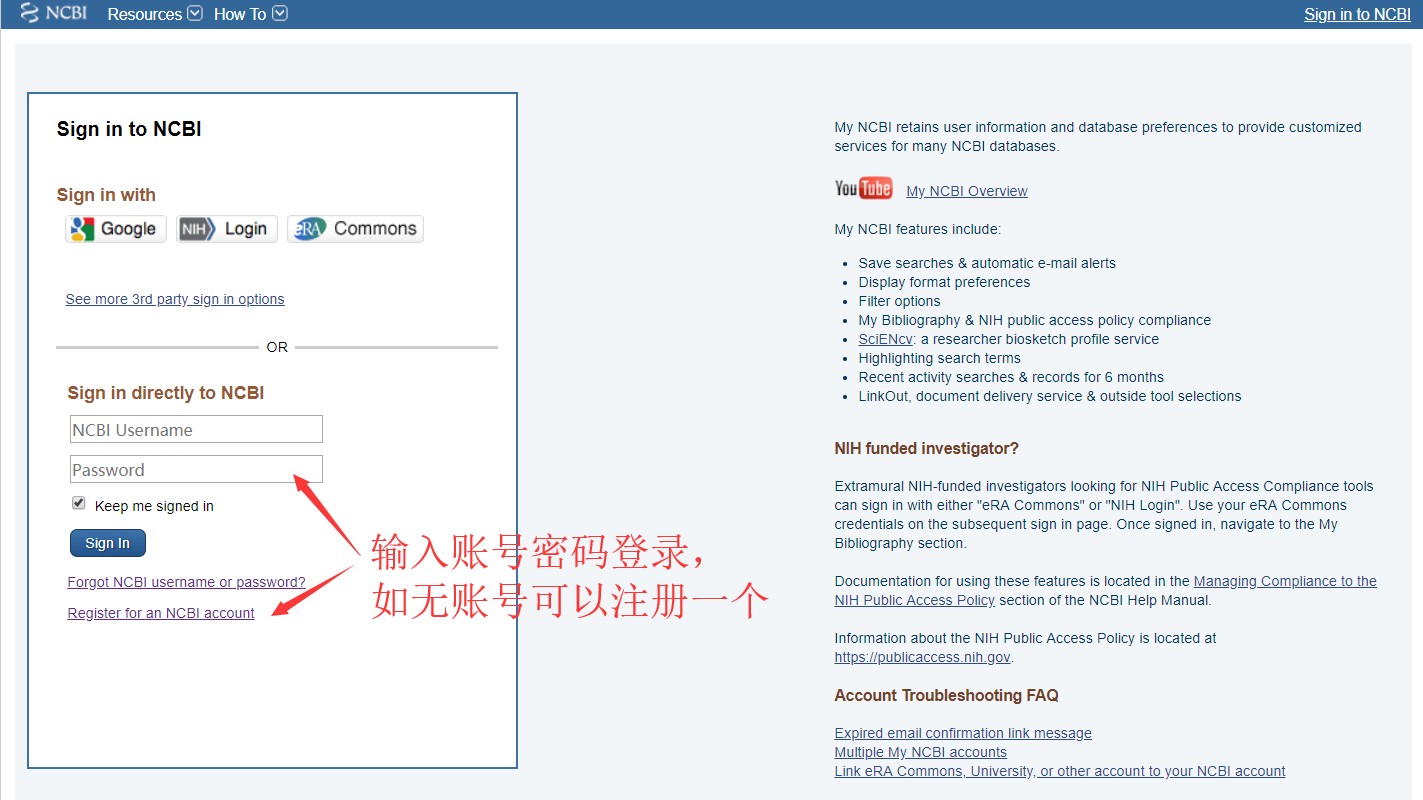Open My NCBI Overview link
The width and height of the screenshot is (1423, 800).
(967, 191)
